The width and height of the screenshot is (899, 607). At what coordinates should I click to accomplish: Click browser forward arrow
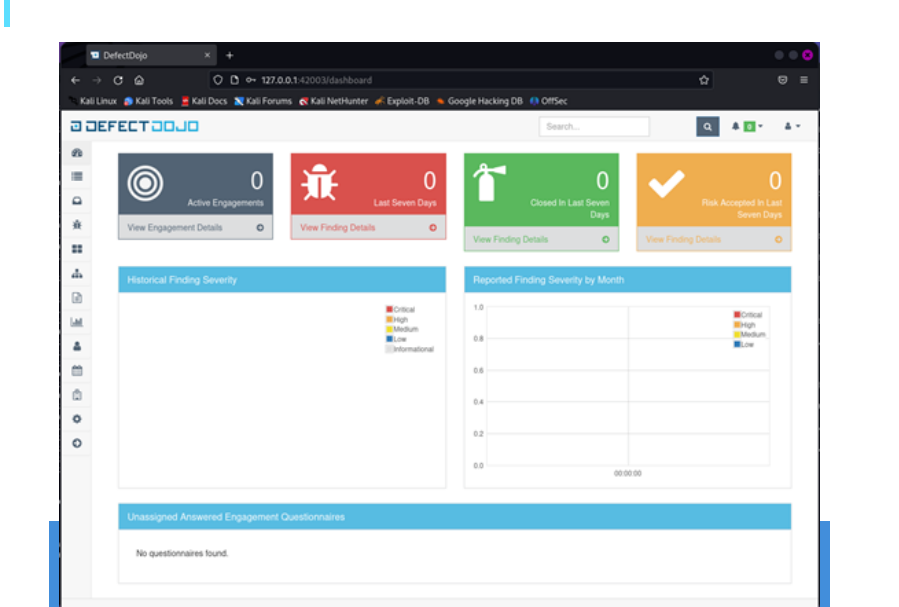coord(97,80)
